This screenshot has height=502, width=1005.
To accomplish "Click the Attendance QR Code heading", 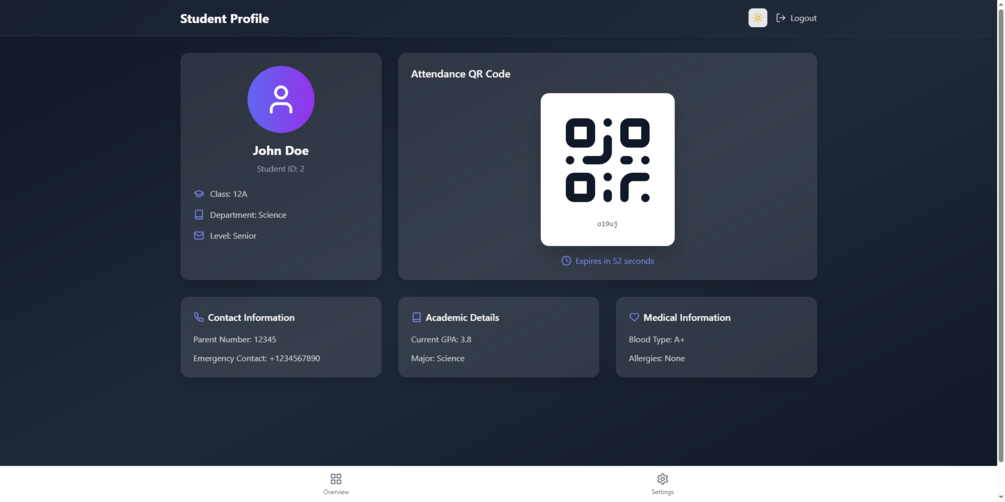I will coord(461,74).
